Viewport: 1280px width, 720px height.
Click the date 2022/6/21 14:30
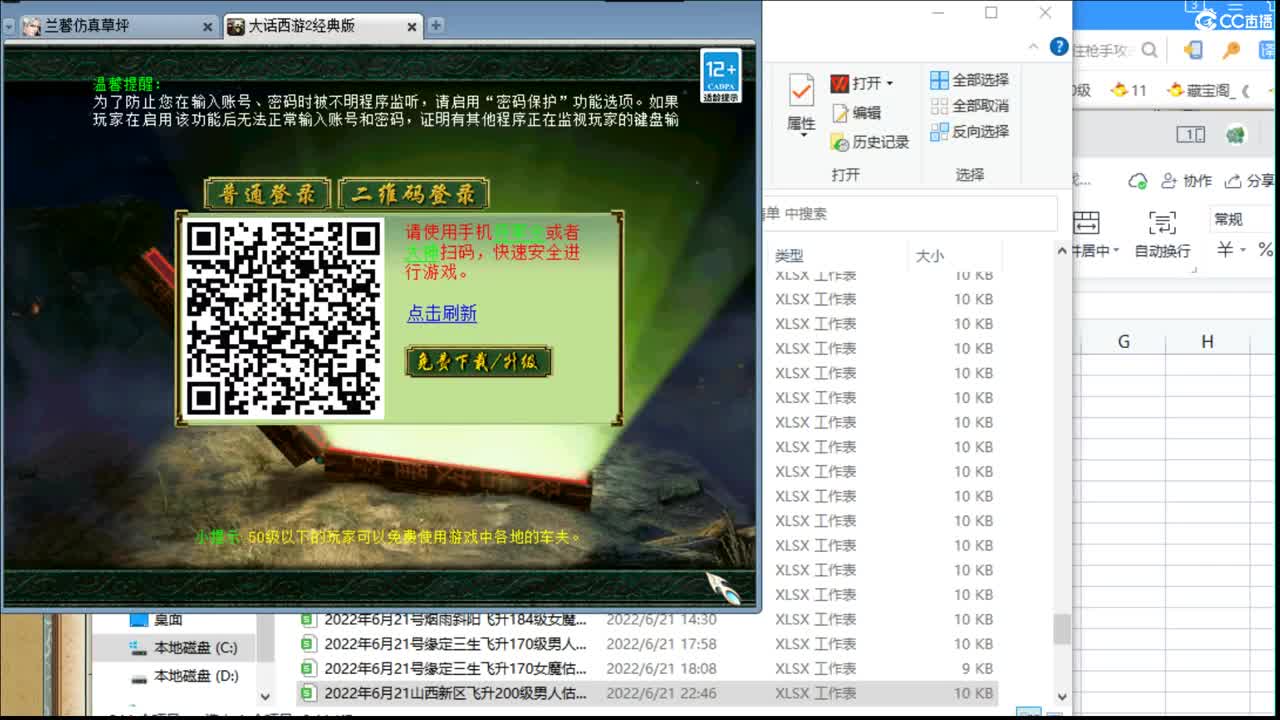(x=661, y=620)
